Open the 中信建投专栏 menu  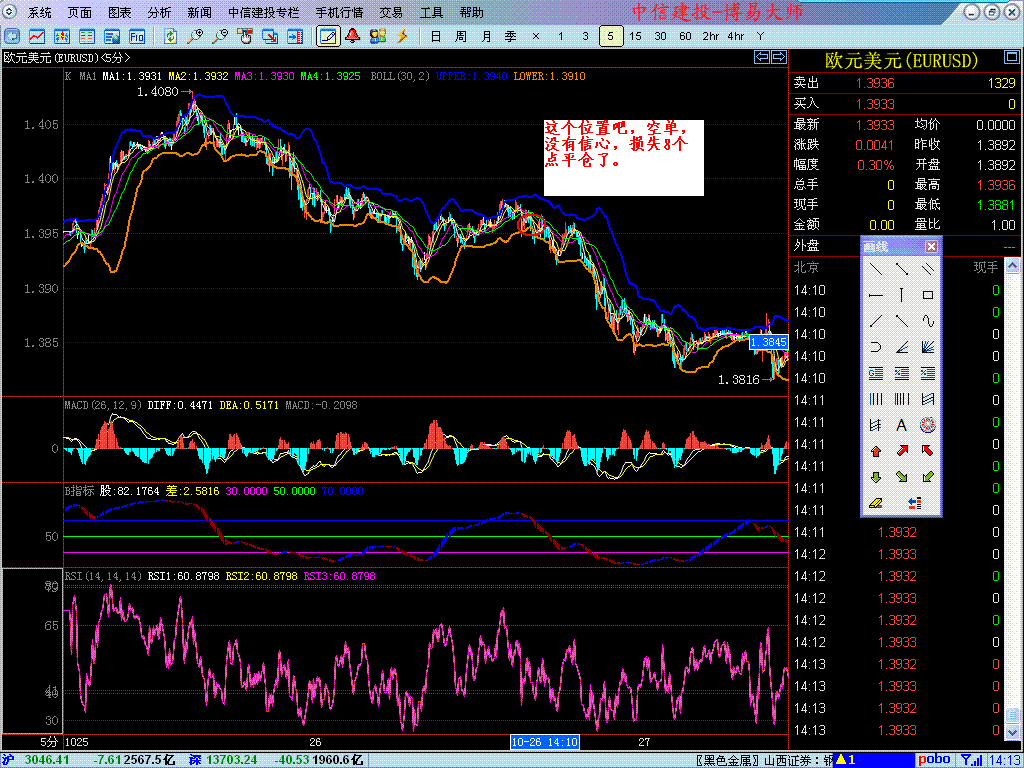click(263, 12)
